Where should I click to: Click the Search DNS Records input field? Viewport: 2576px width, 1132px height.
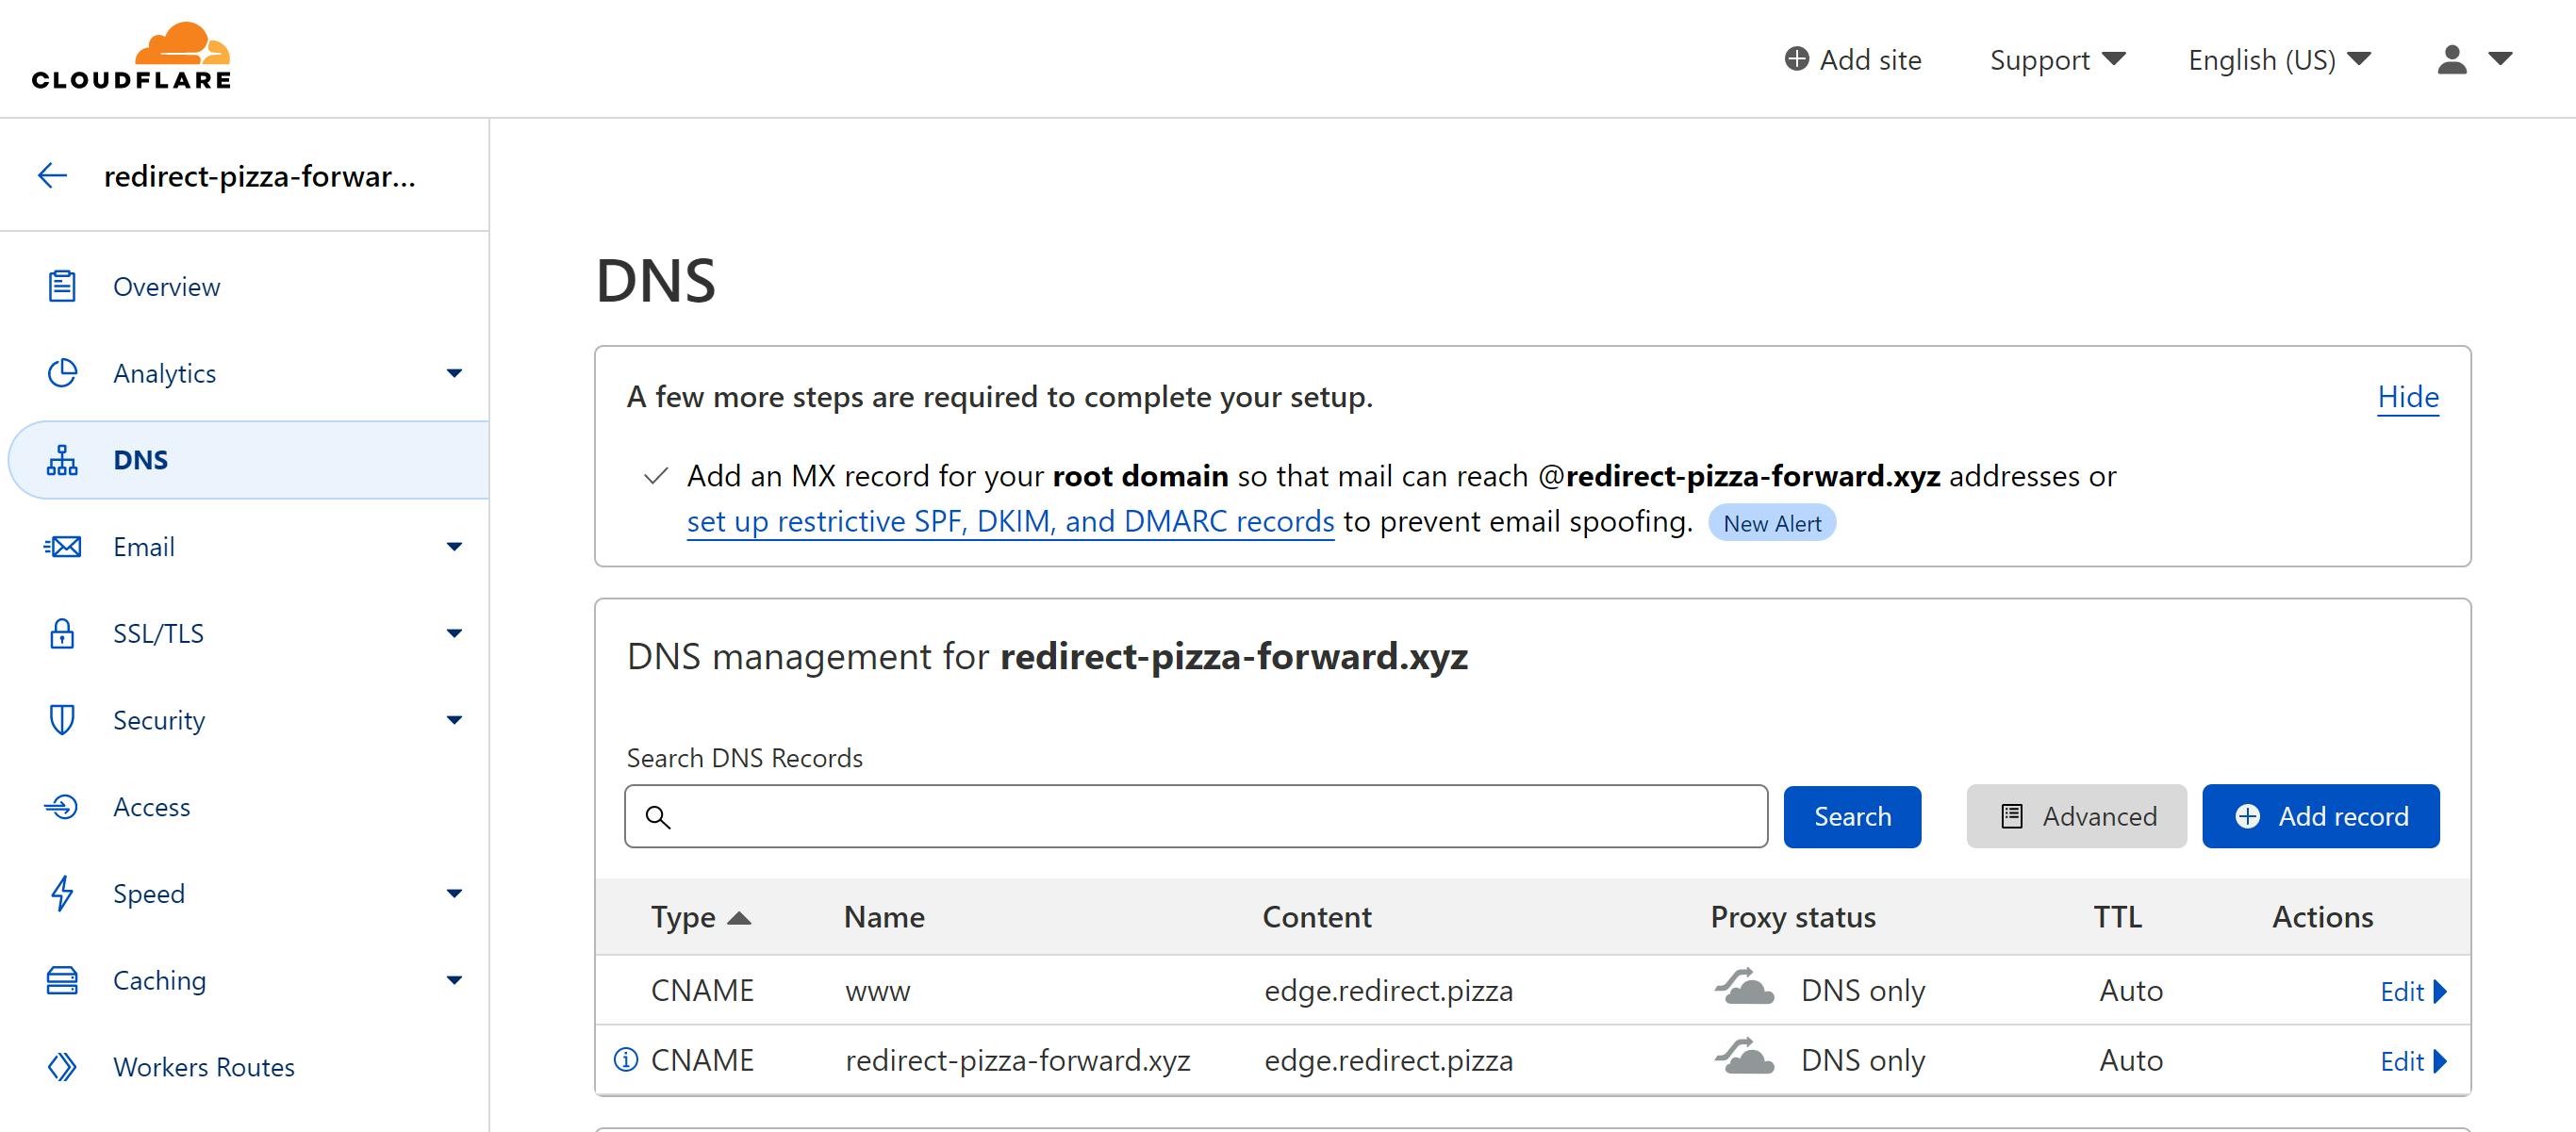click(x=1195, y=816)
